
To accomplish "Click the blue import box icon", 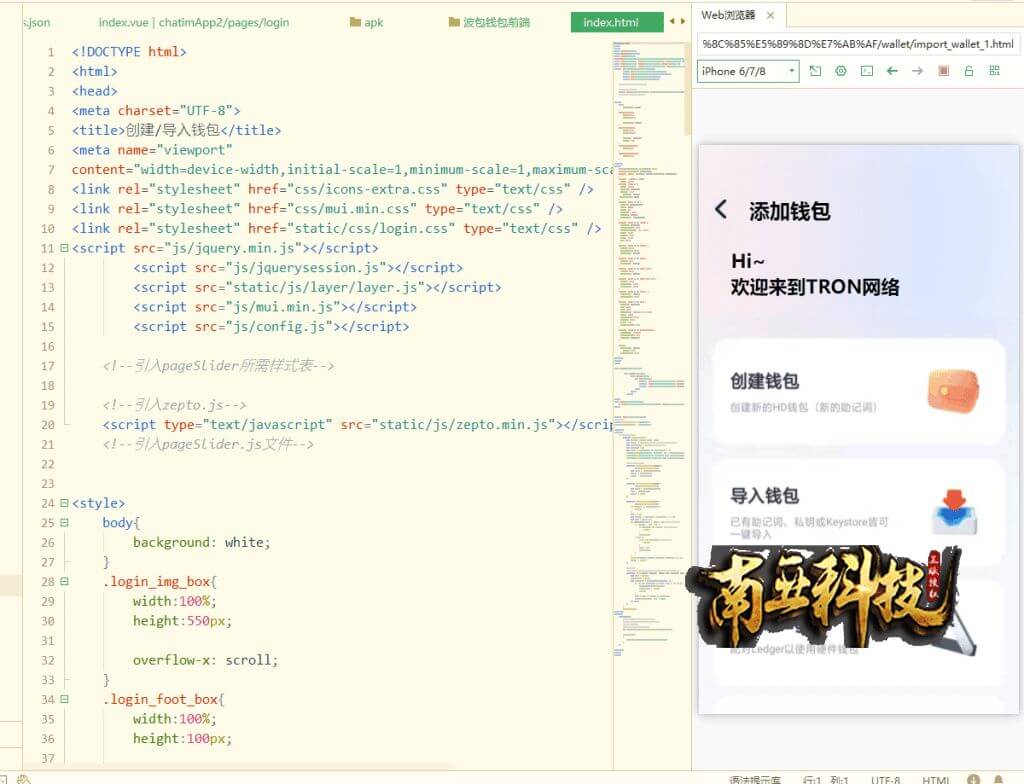I will tap(954, 512).
